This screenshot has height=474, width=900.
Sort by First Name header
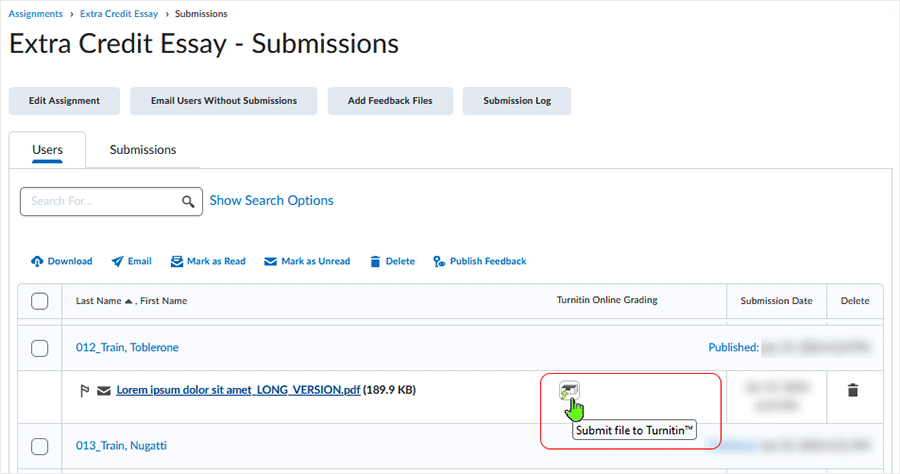164,301
